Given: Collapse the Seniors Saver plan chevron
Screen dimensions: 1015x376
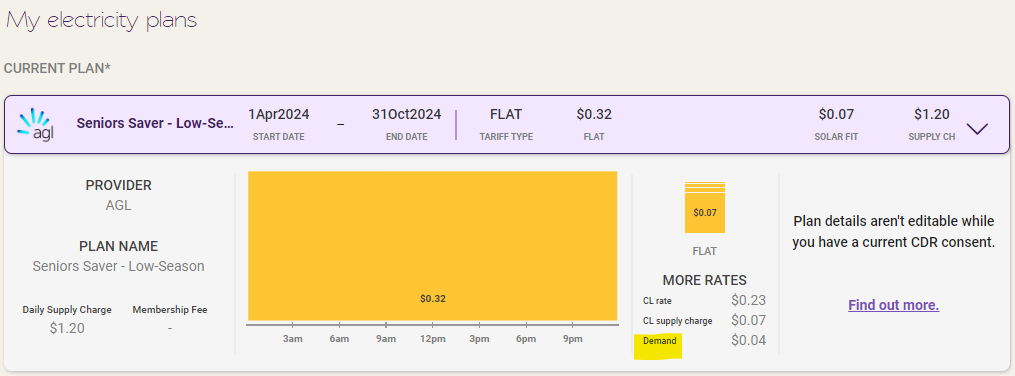Looking at the screenshot, I should tap(977, 128).
